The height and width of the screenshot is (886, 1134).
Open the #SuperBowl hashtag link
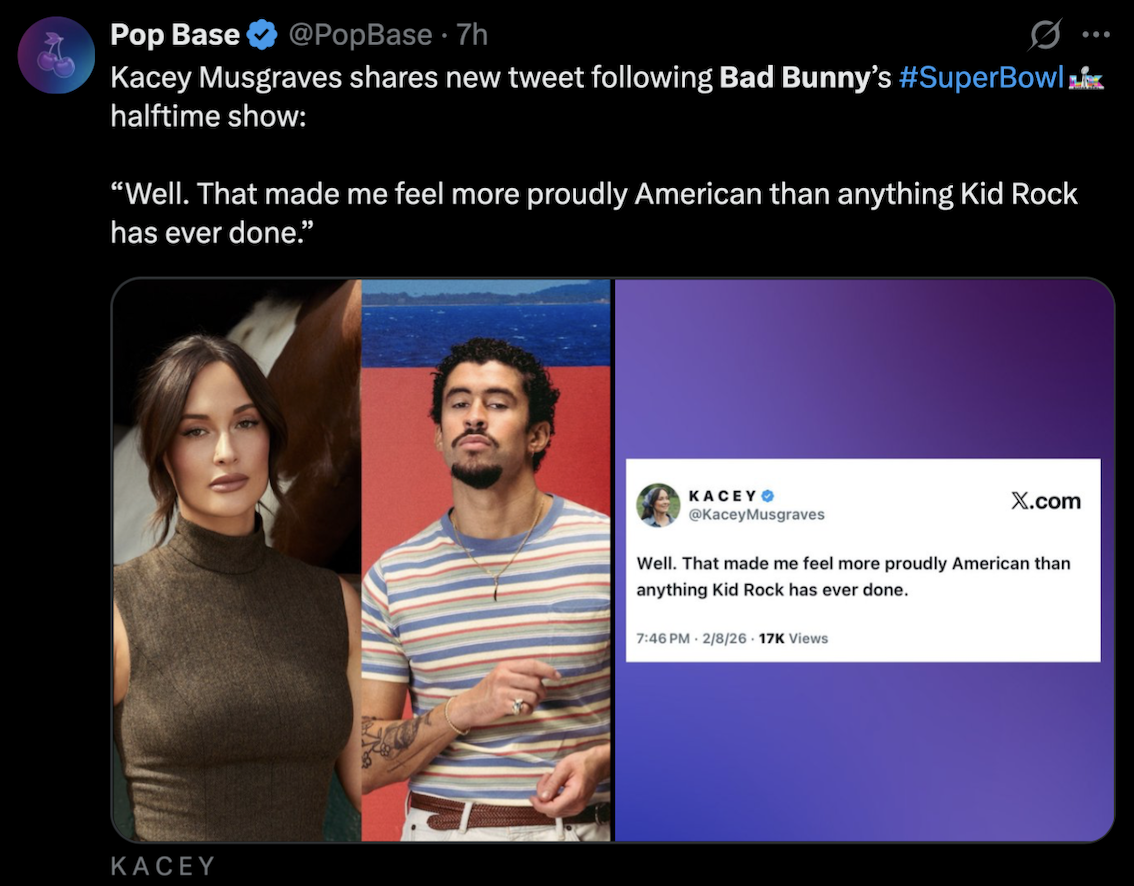pyautogui.click(x=981, y=77)
